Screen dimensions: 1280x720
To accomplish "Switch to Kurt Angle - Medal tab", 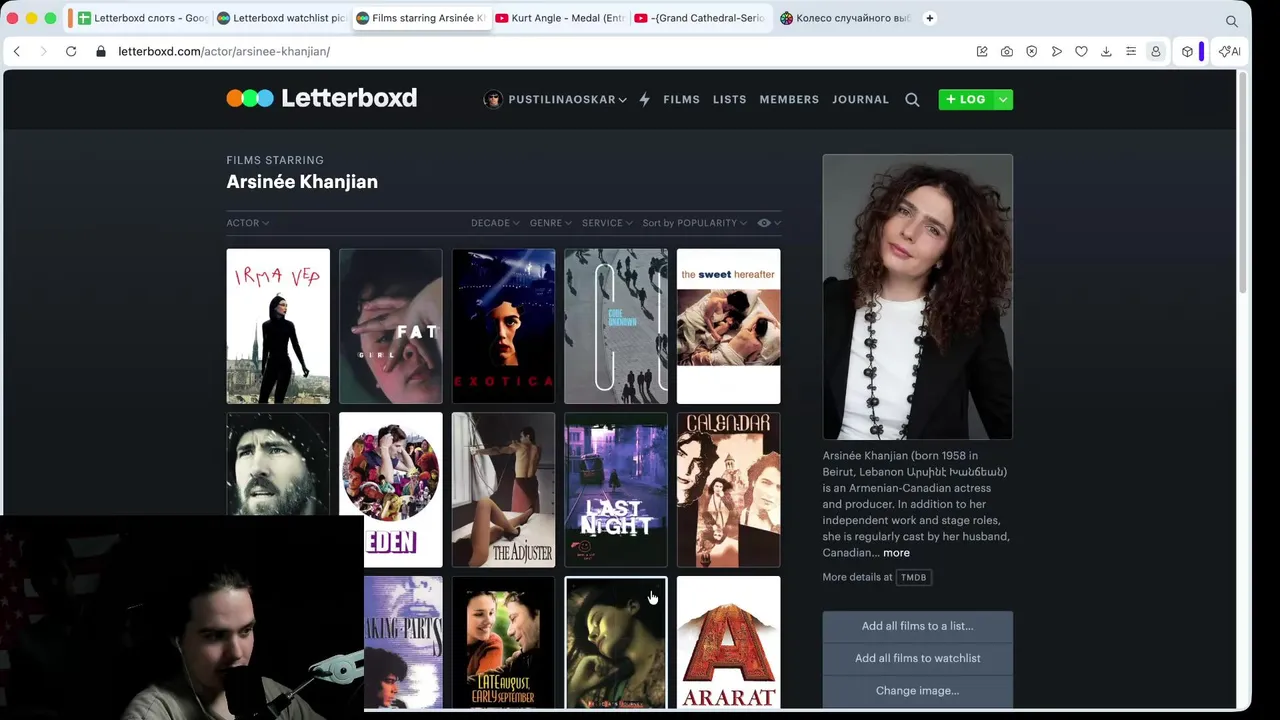I will tap(559, 18).
